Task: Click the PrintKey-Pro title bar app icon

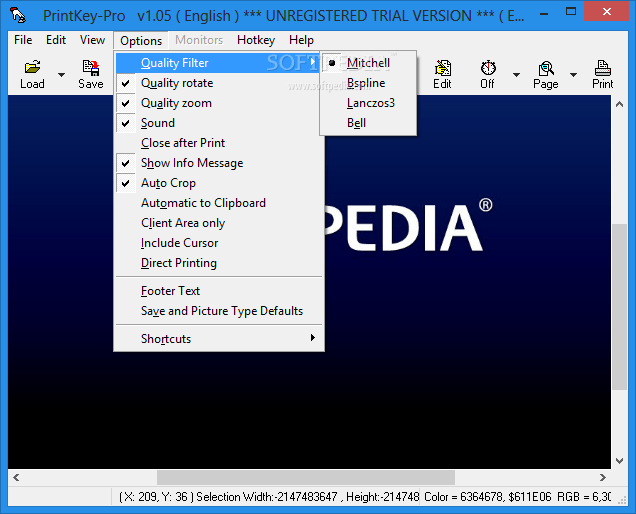Action: [18, 15]
